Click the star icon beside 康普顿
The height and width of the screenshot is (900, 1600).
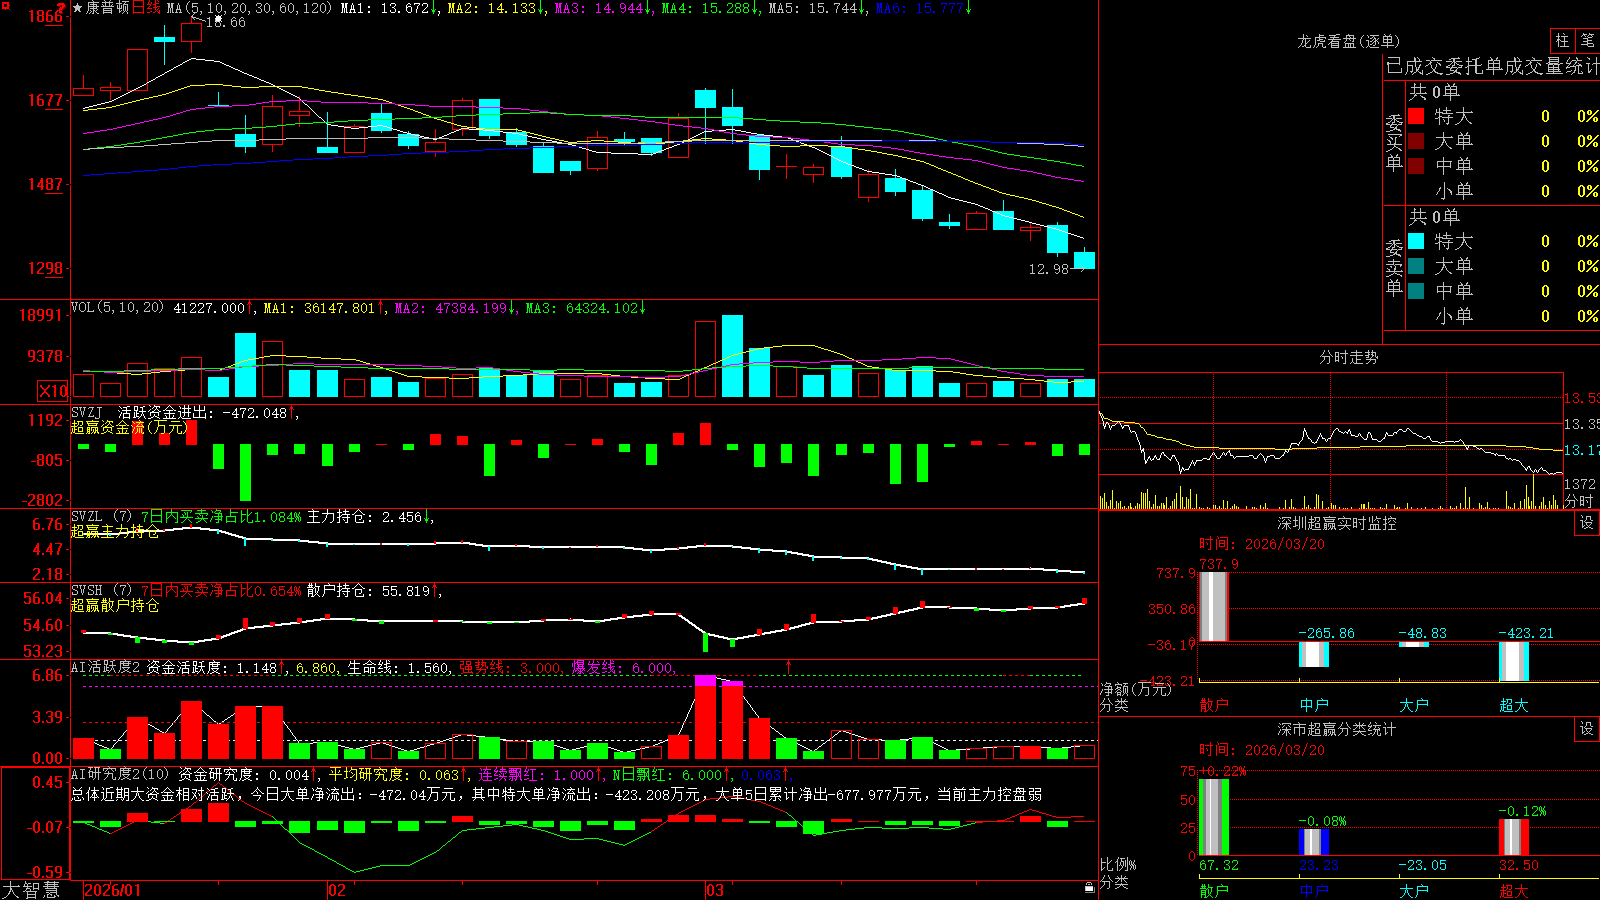coord(78,8)
